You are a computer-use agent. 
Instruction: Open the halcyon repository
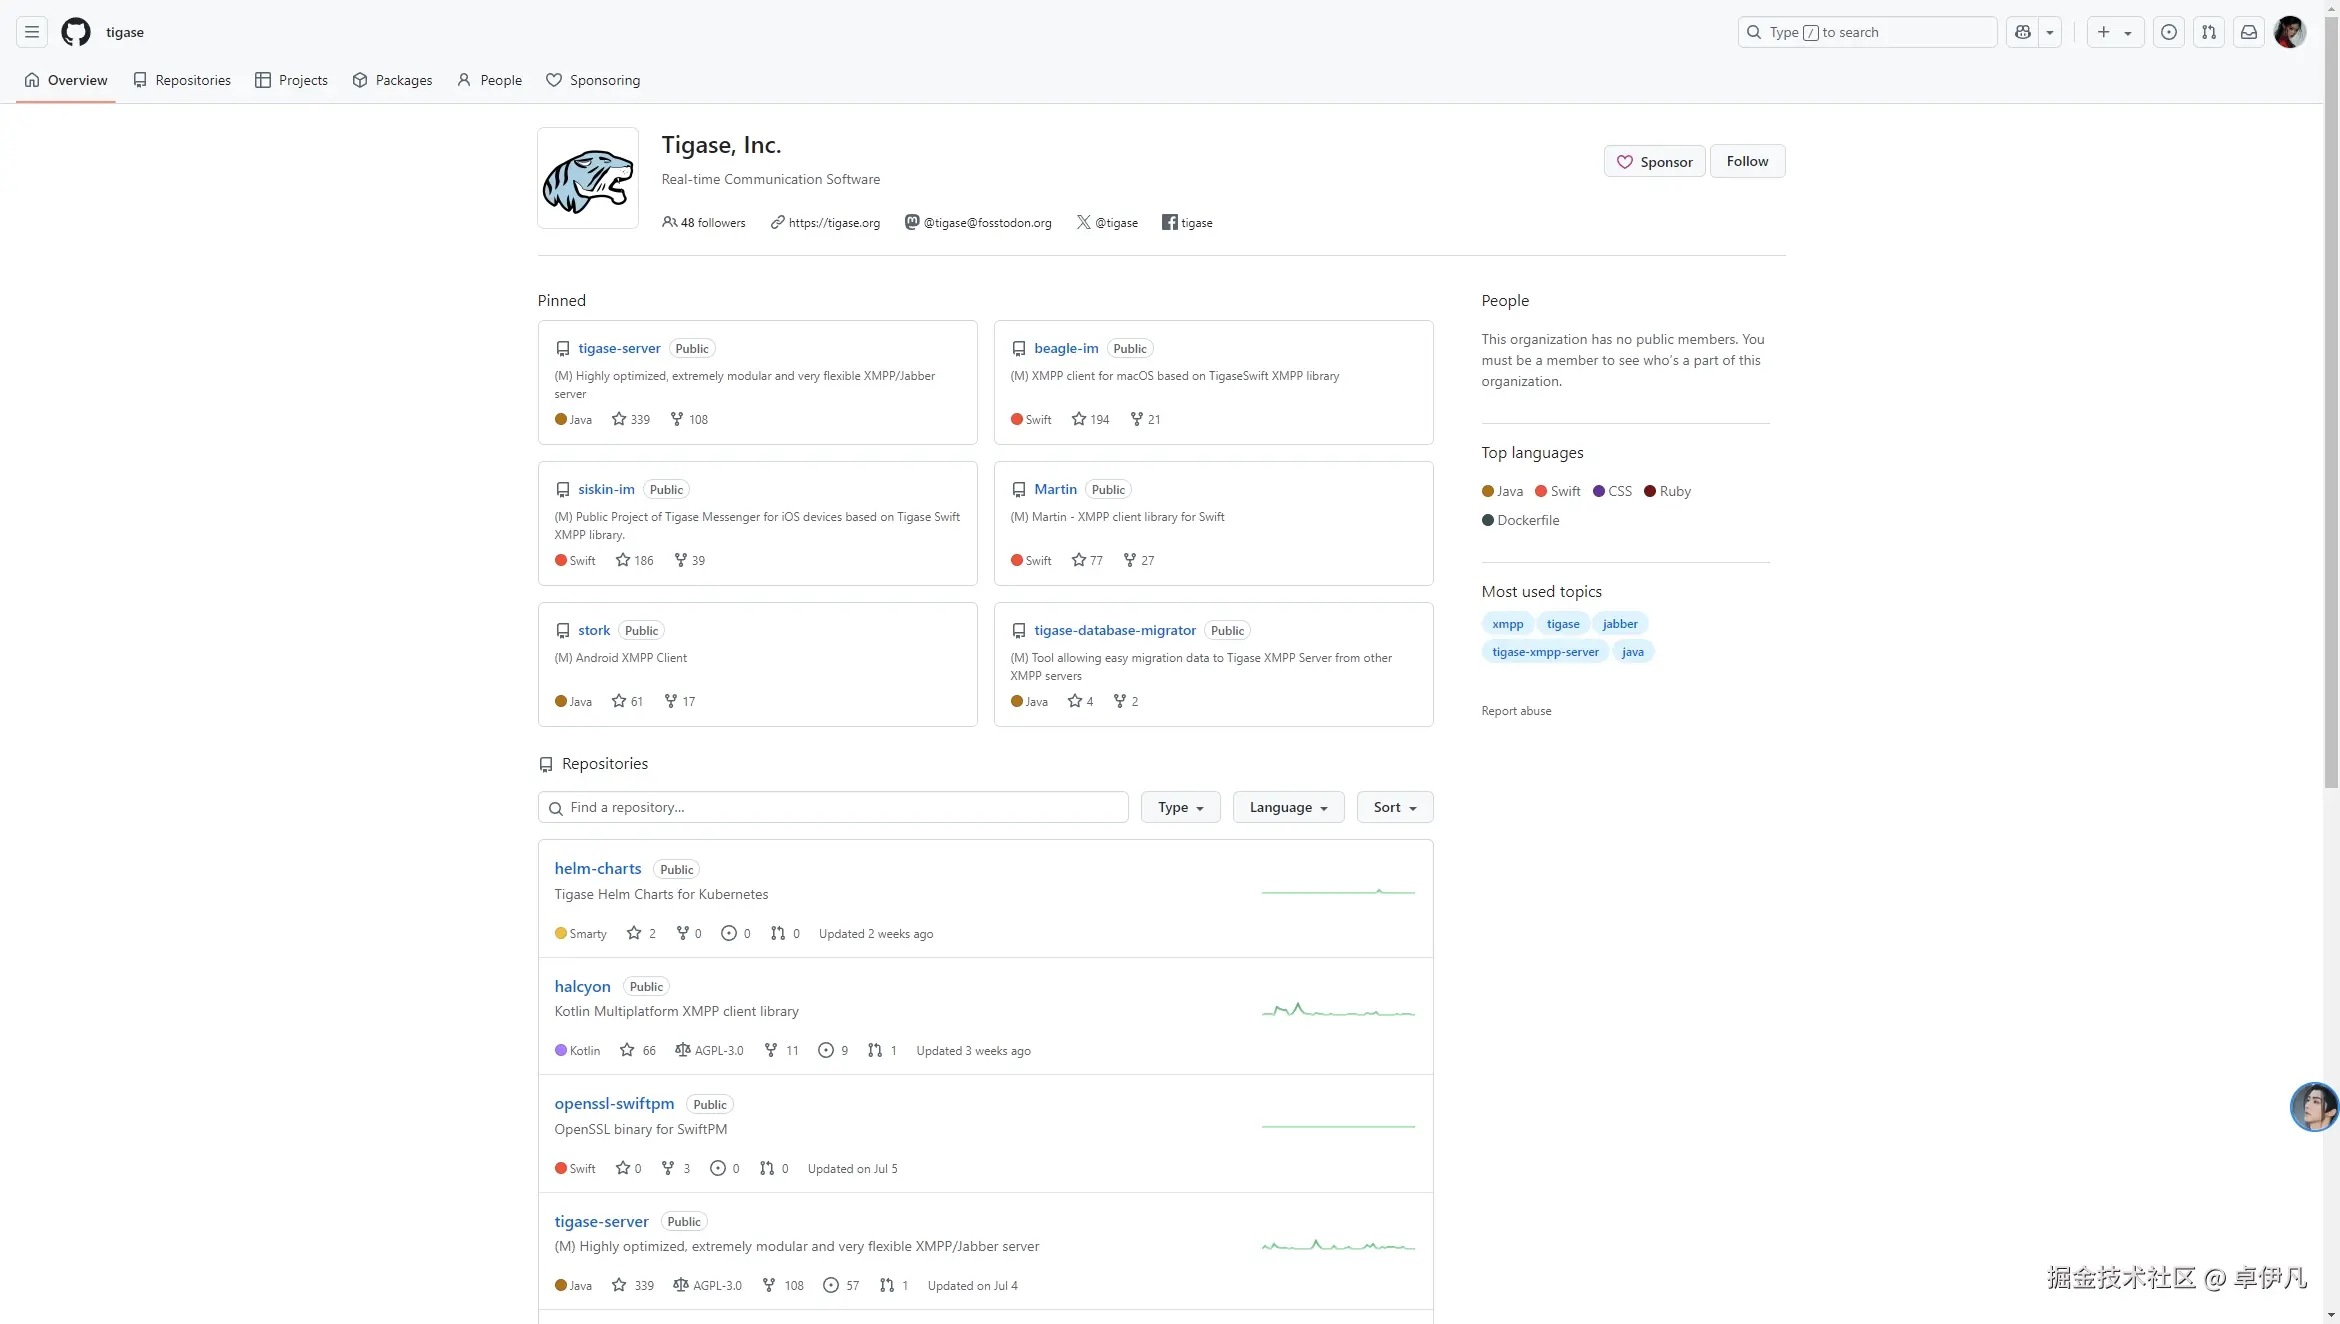tap(582, 986)
